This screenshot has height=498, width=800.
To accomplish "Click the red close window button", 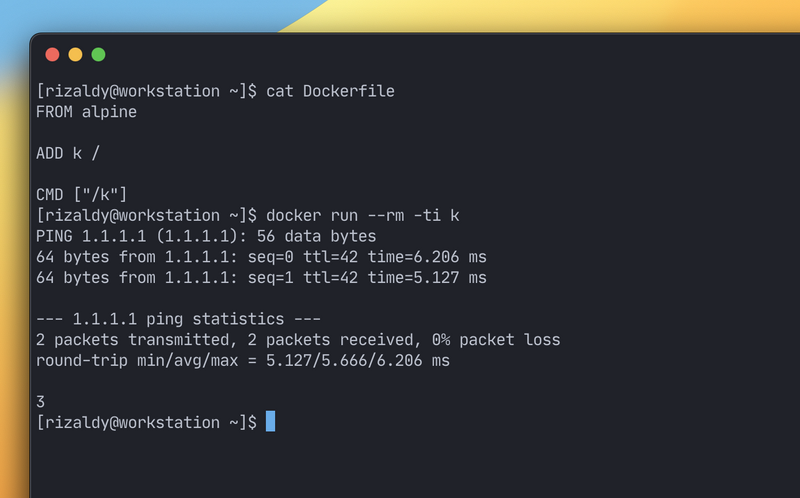I will [51, 55].
